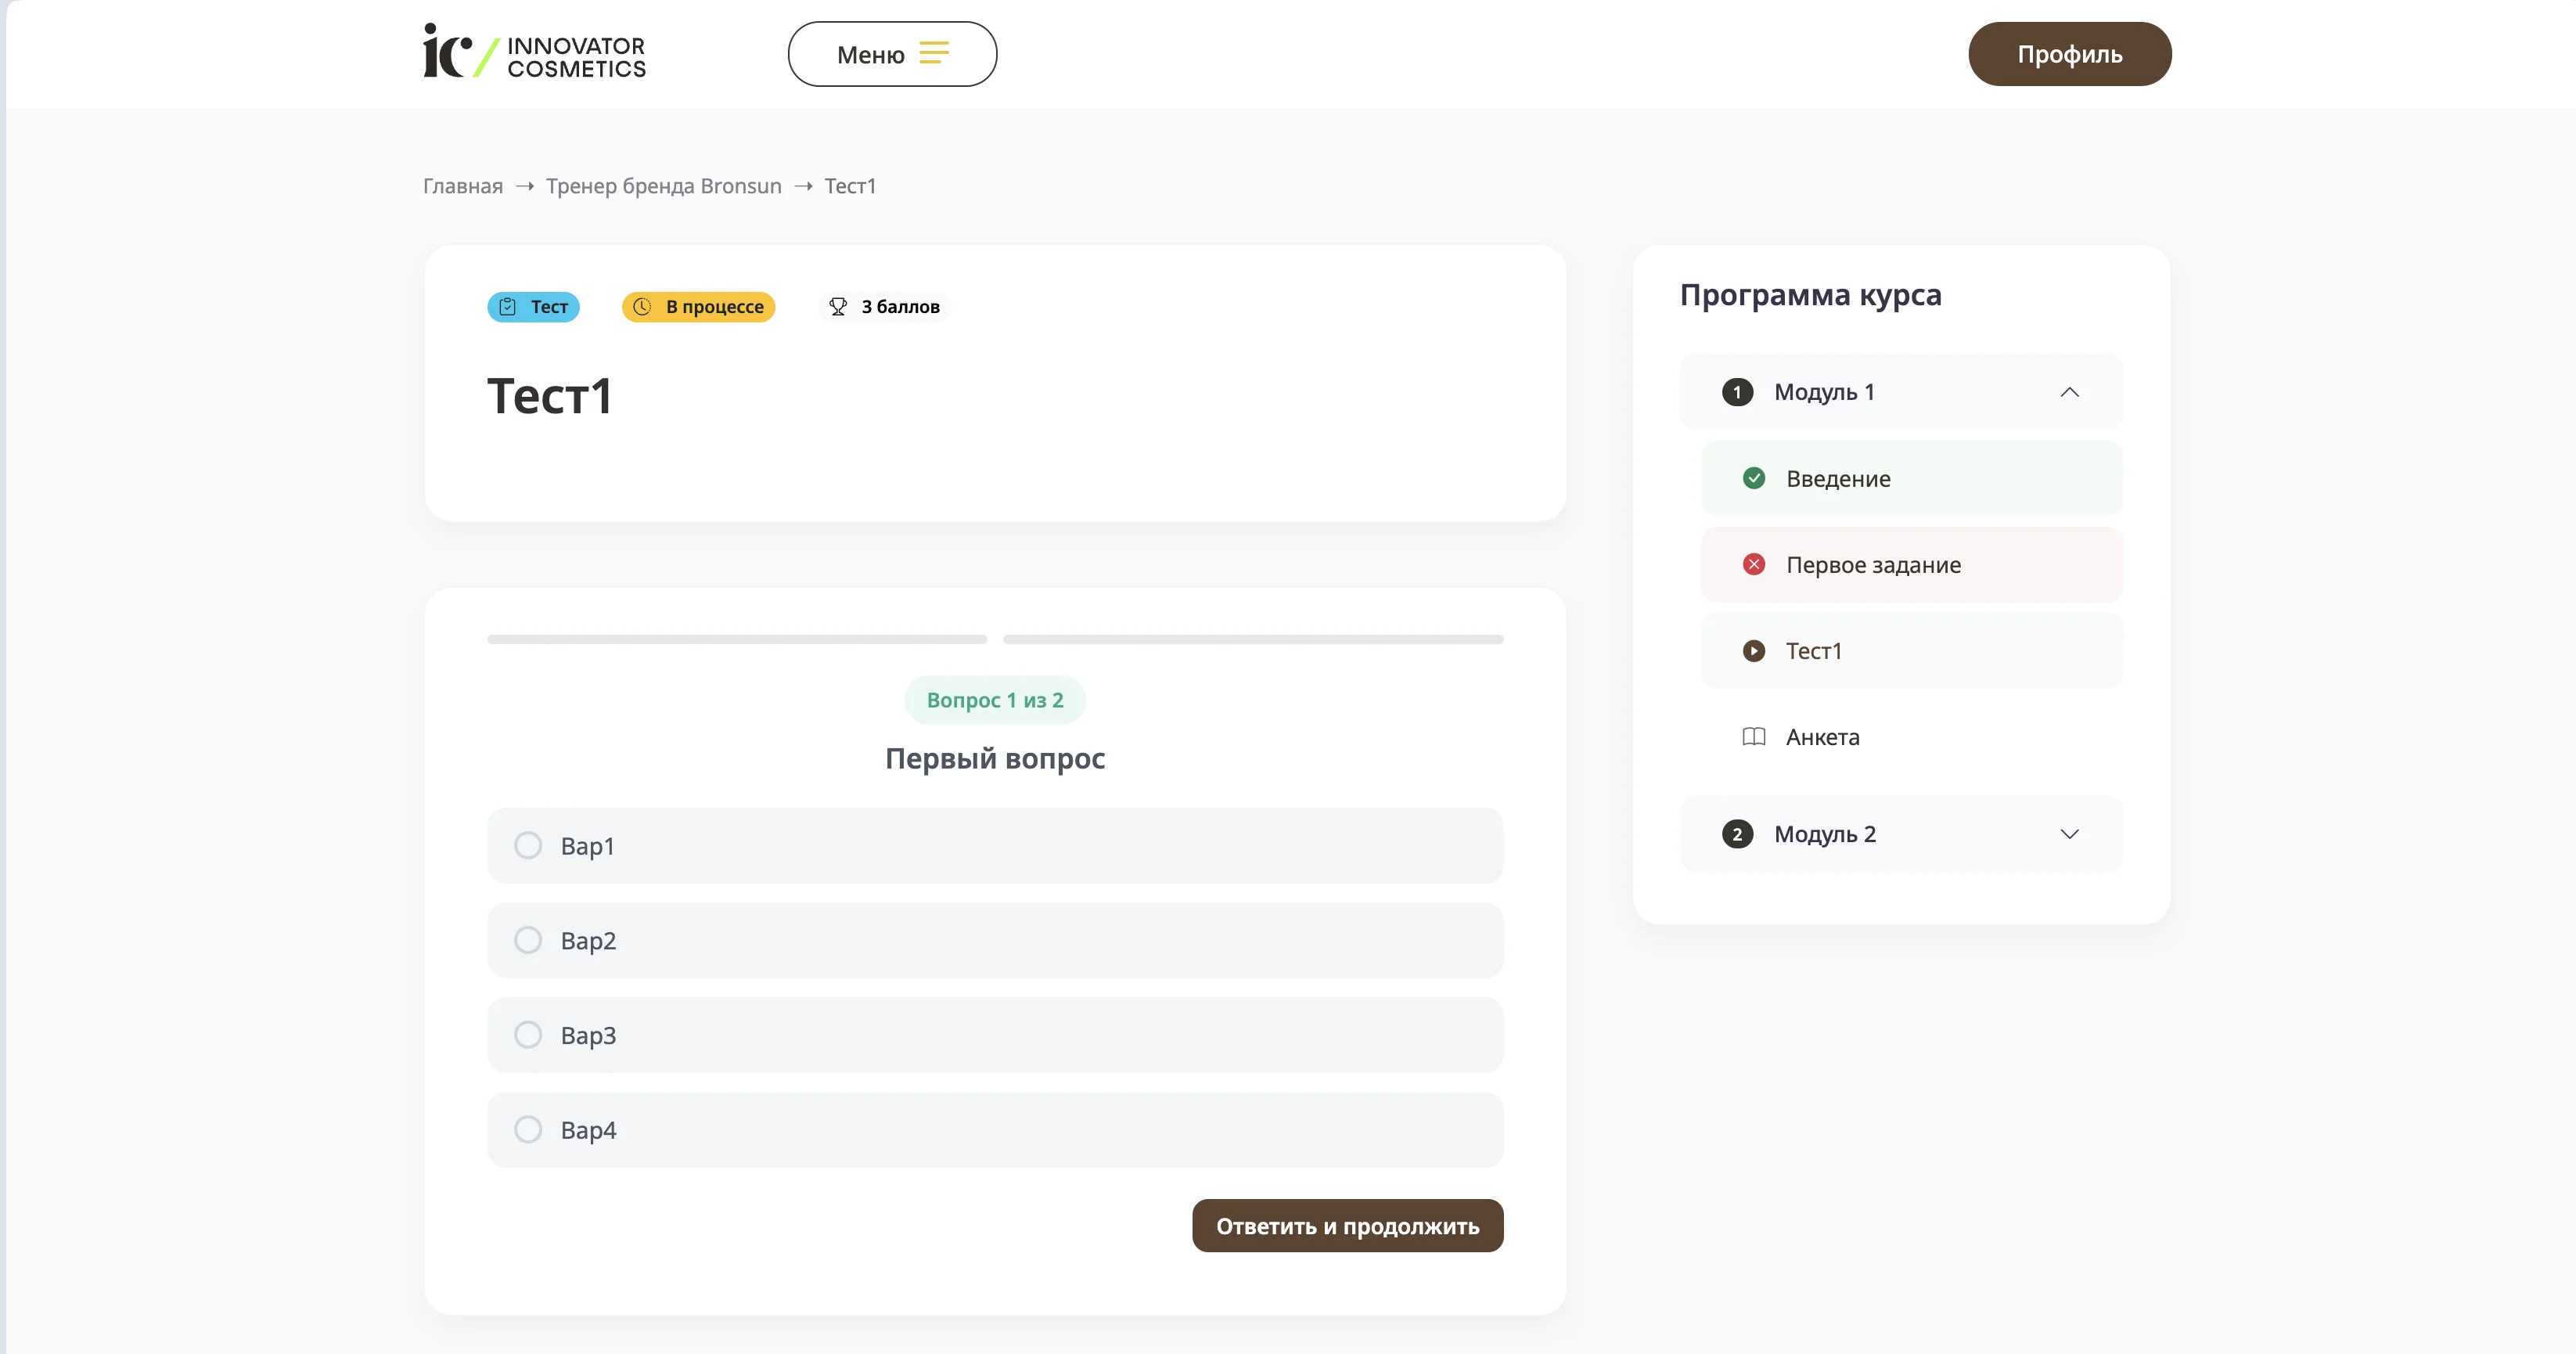
Task: Click the play icon beside Тест1 lesson
Action: [x=1754, y=651]
